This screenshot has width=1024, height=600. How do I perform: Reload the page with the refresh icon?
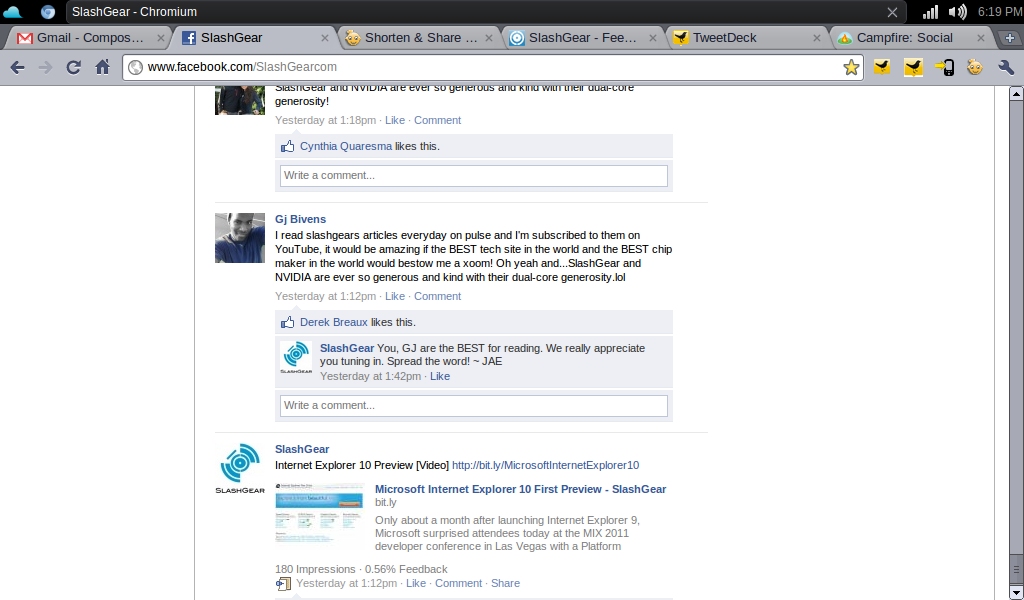pyautogui.click(x=73, y=68)
